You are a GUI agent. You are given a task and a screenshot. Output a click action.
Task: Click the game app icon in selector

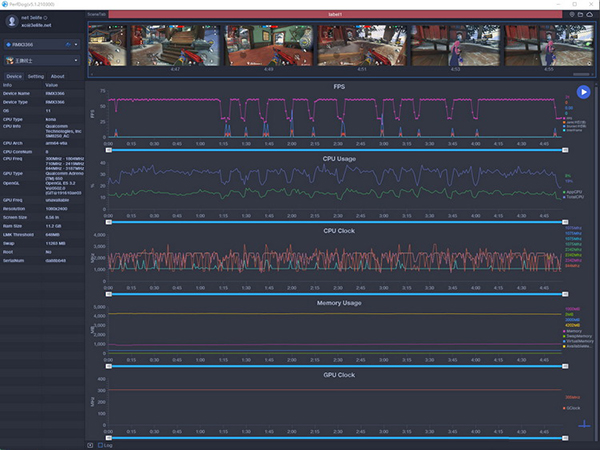(10, 60)
